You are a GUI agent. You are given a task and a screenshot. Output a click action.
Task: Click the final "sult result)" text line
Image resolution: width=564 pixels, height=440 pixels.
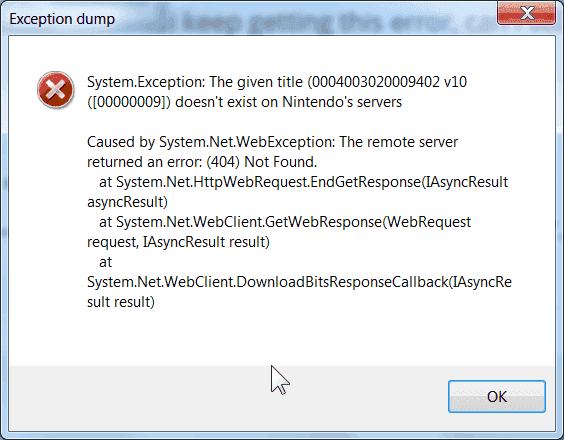click(x=121, y=302)
